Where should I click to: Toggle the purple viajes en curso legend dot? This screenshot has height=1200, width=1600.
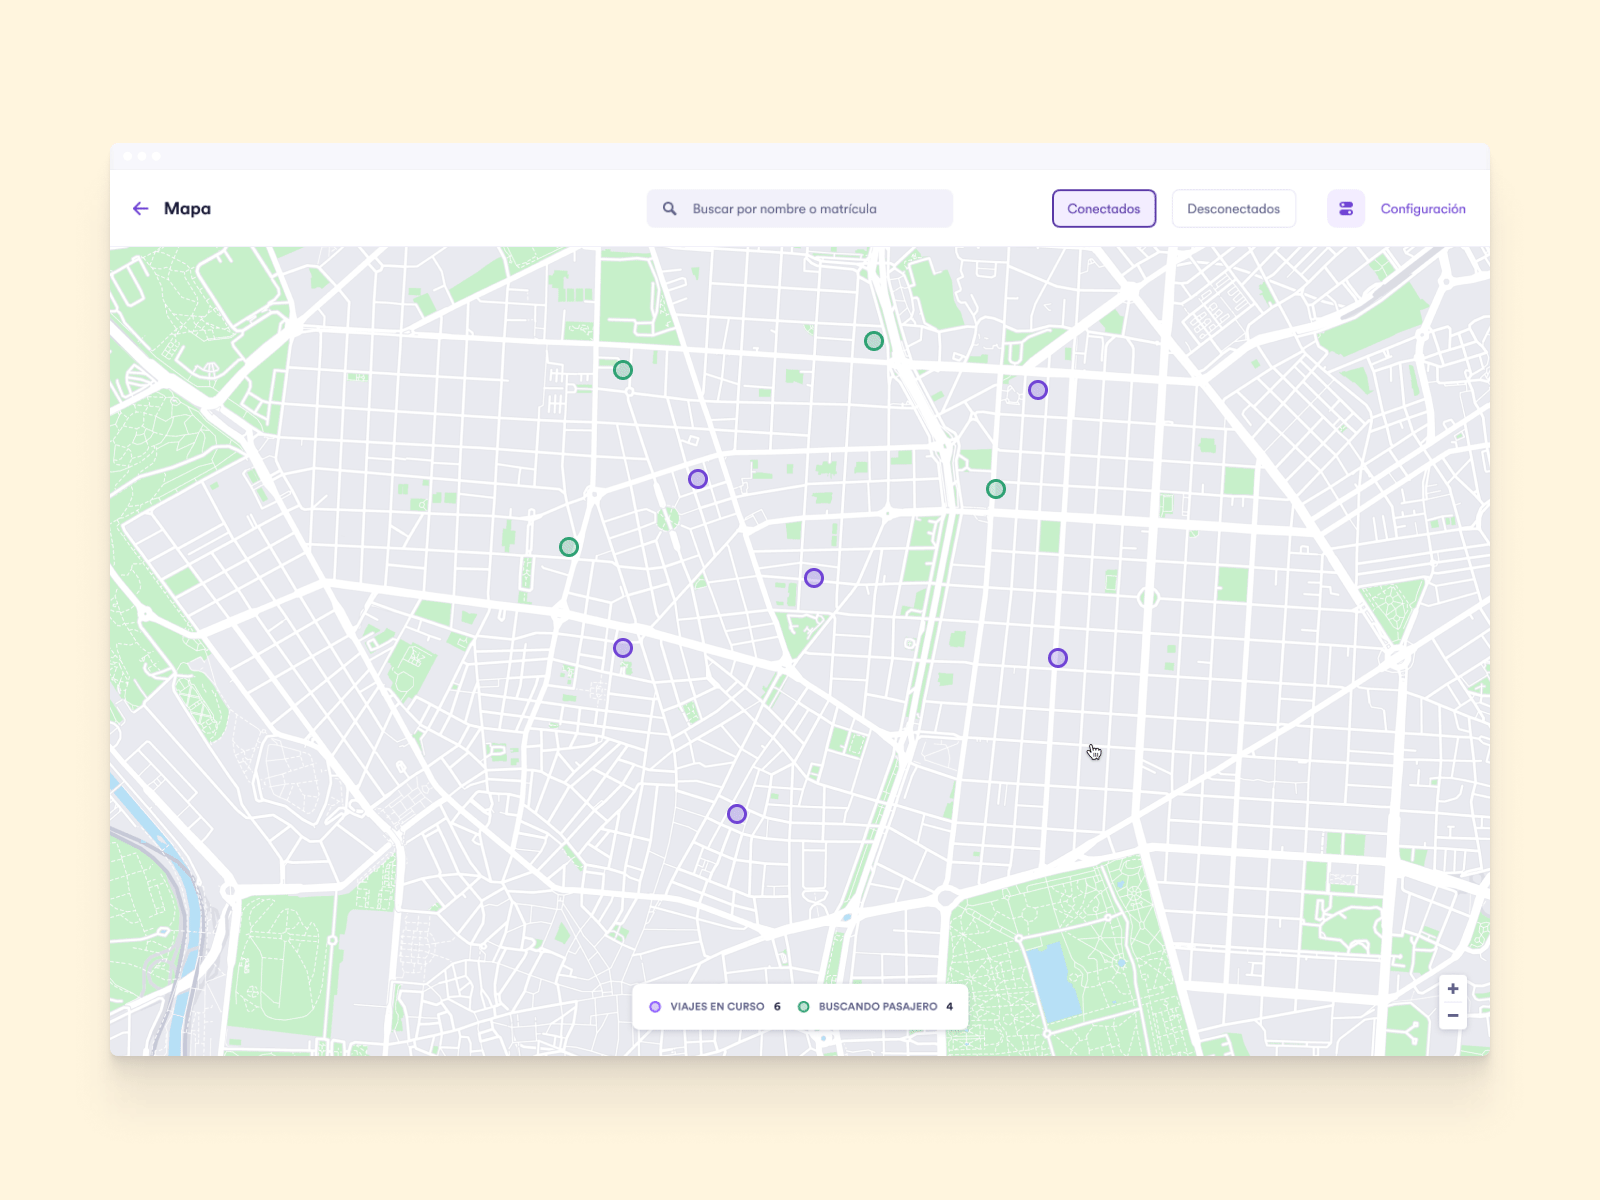click(x=656, y=1006)
